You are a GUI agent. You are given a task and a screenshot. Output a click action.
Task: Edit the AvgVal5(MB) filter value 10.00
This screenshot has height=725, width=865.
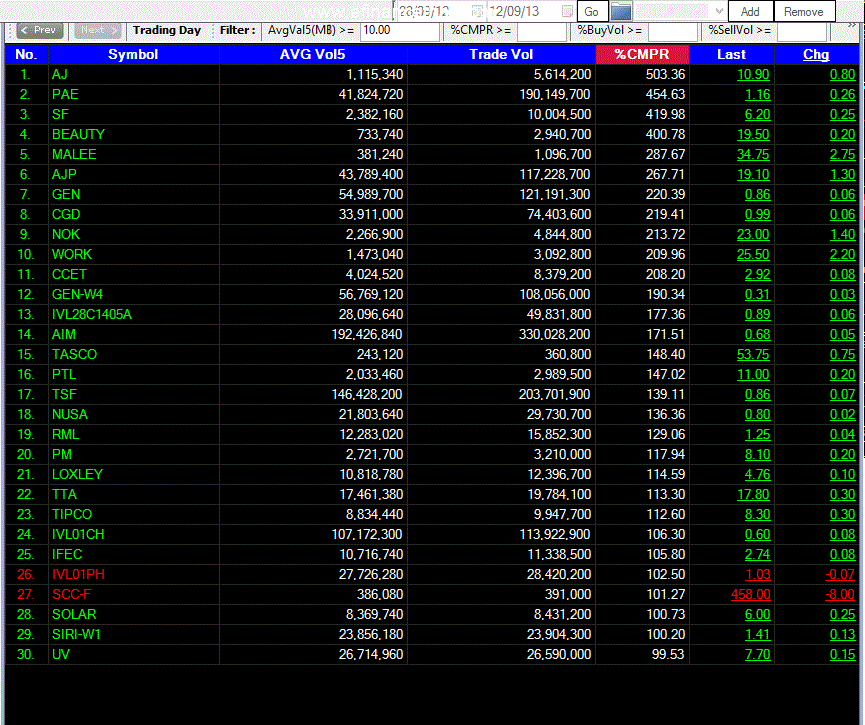[x=399, y=31]
